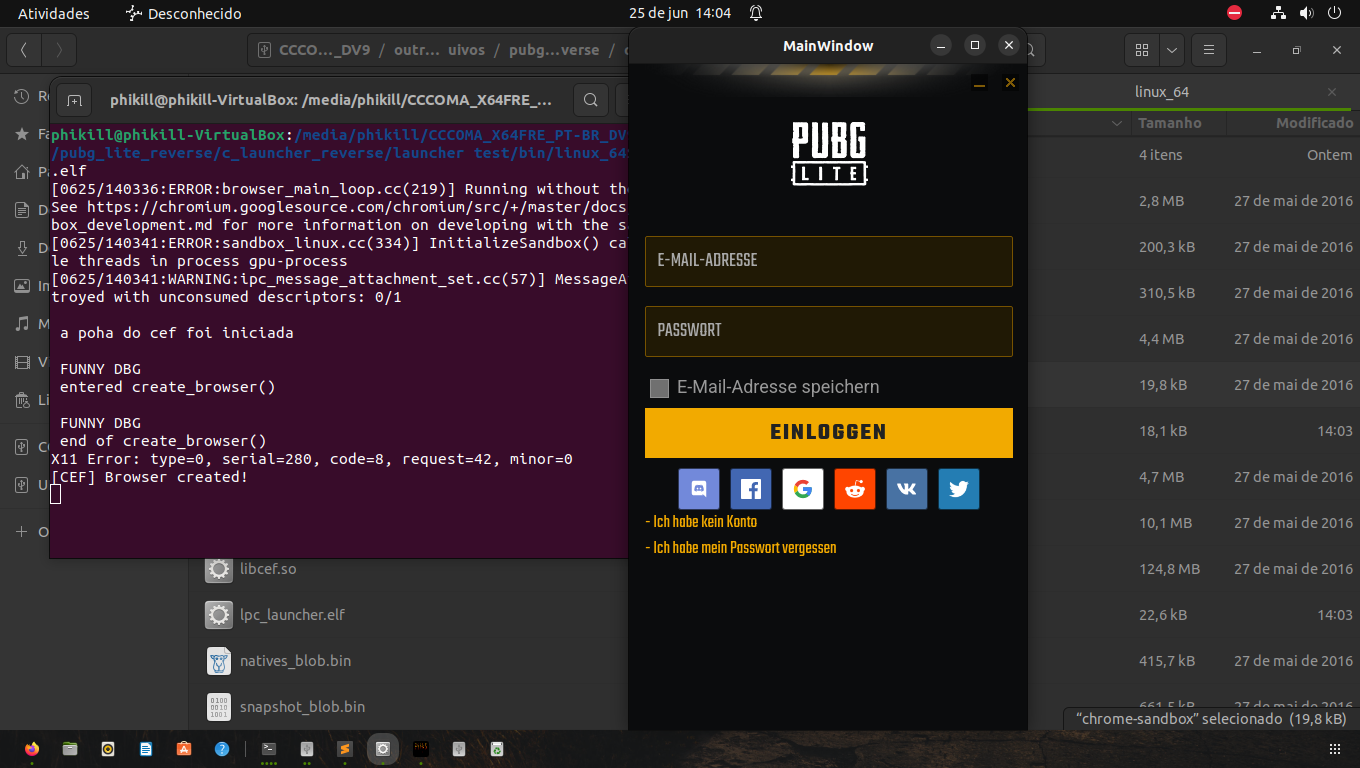Focus the E-MAIL-ADRESSE input field
This screenshot has height=768, width=1360.
click(x=829, y=261)
